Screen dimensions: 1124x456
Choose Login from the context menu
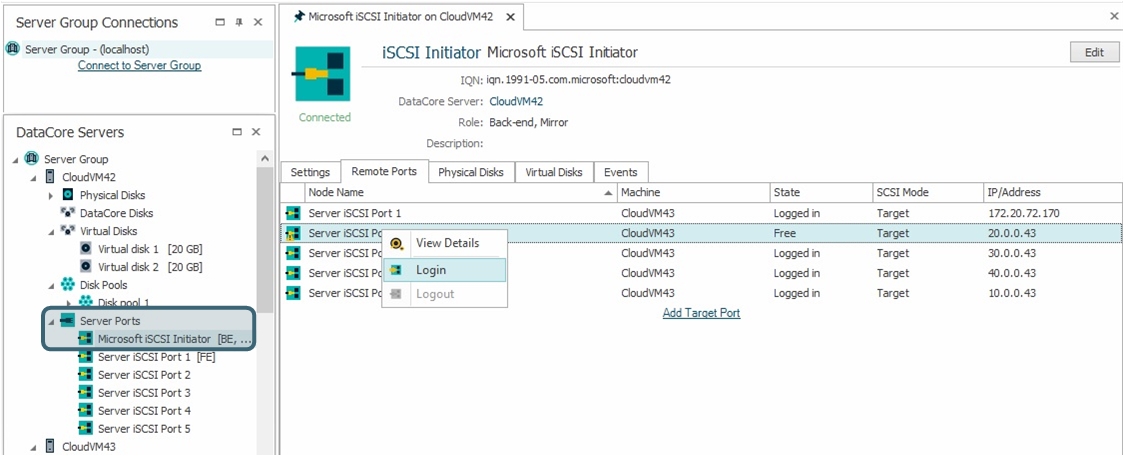click(x=431, y=270)
